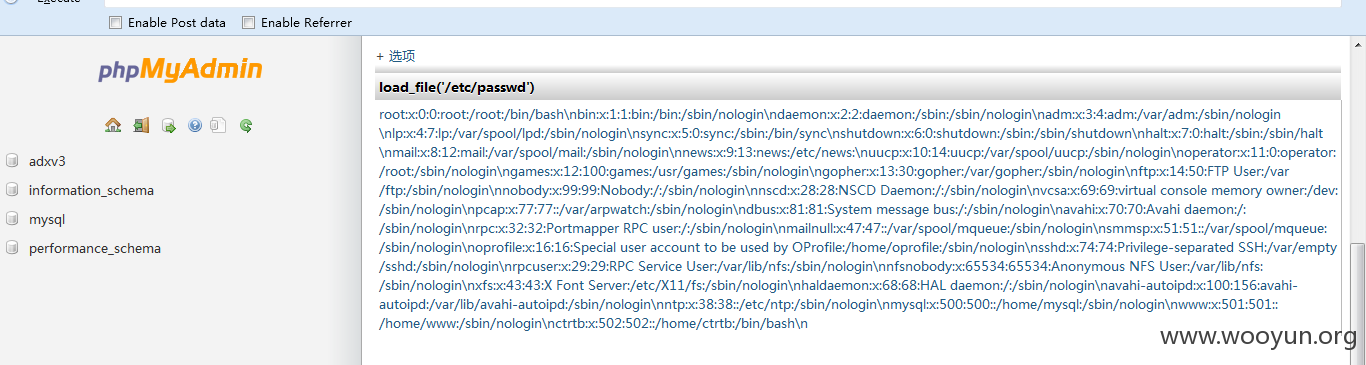
Task: Click the adxv3 database cylinder icon
Action: (x=12, y=161)
